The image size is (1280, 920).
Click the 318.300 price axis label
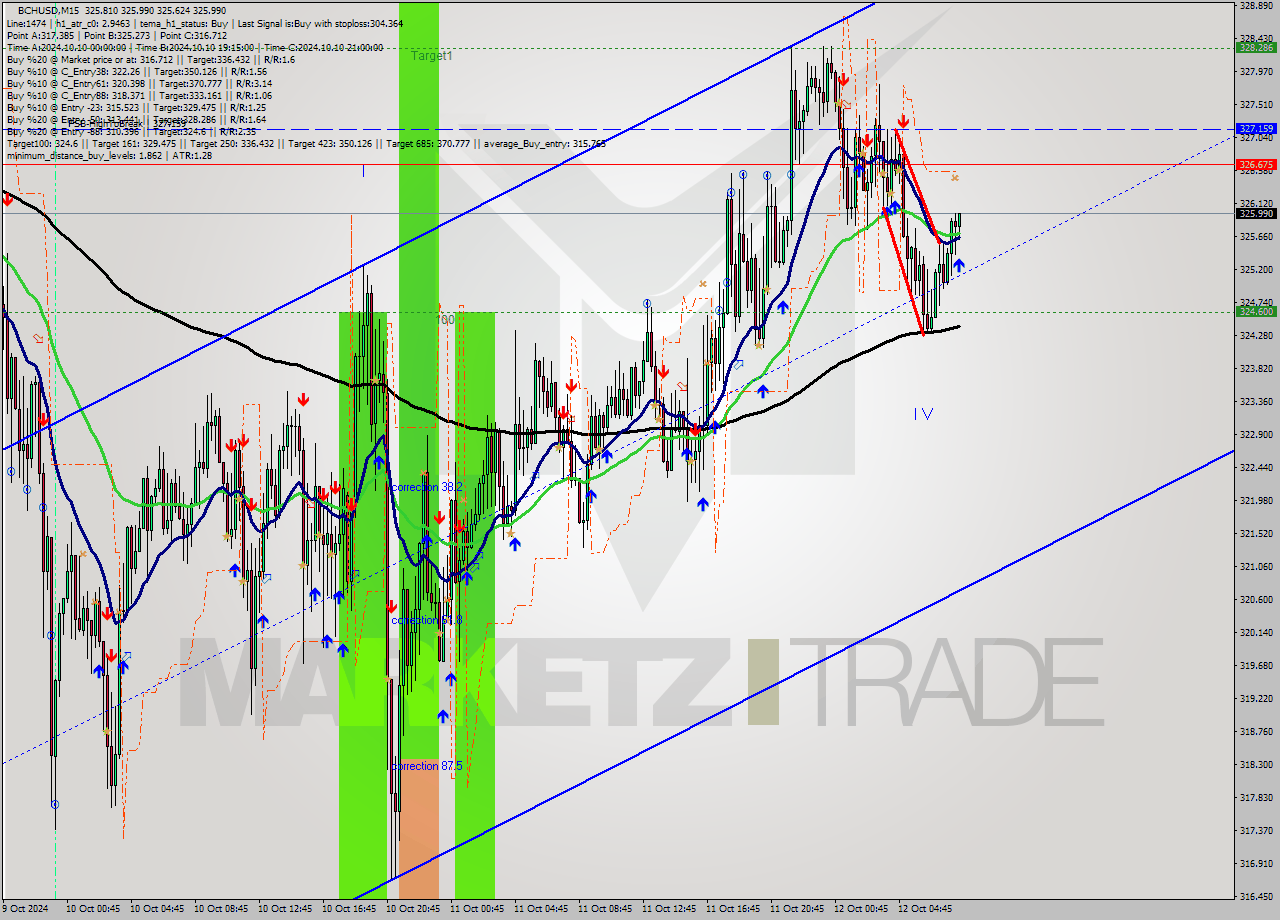pos(1256,765)
